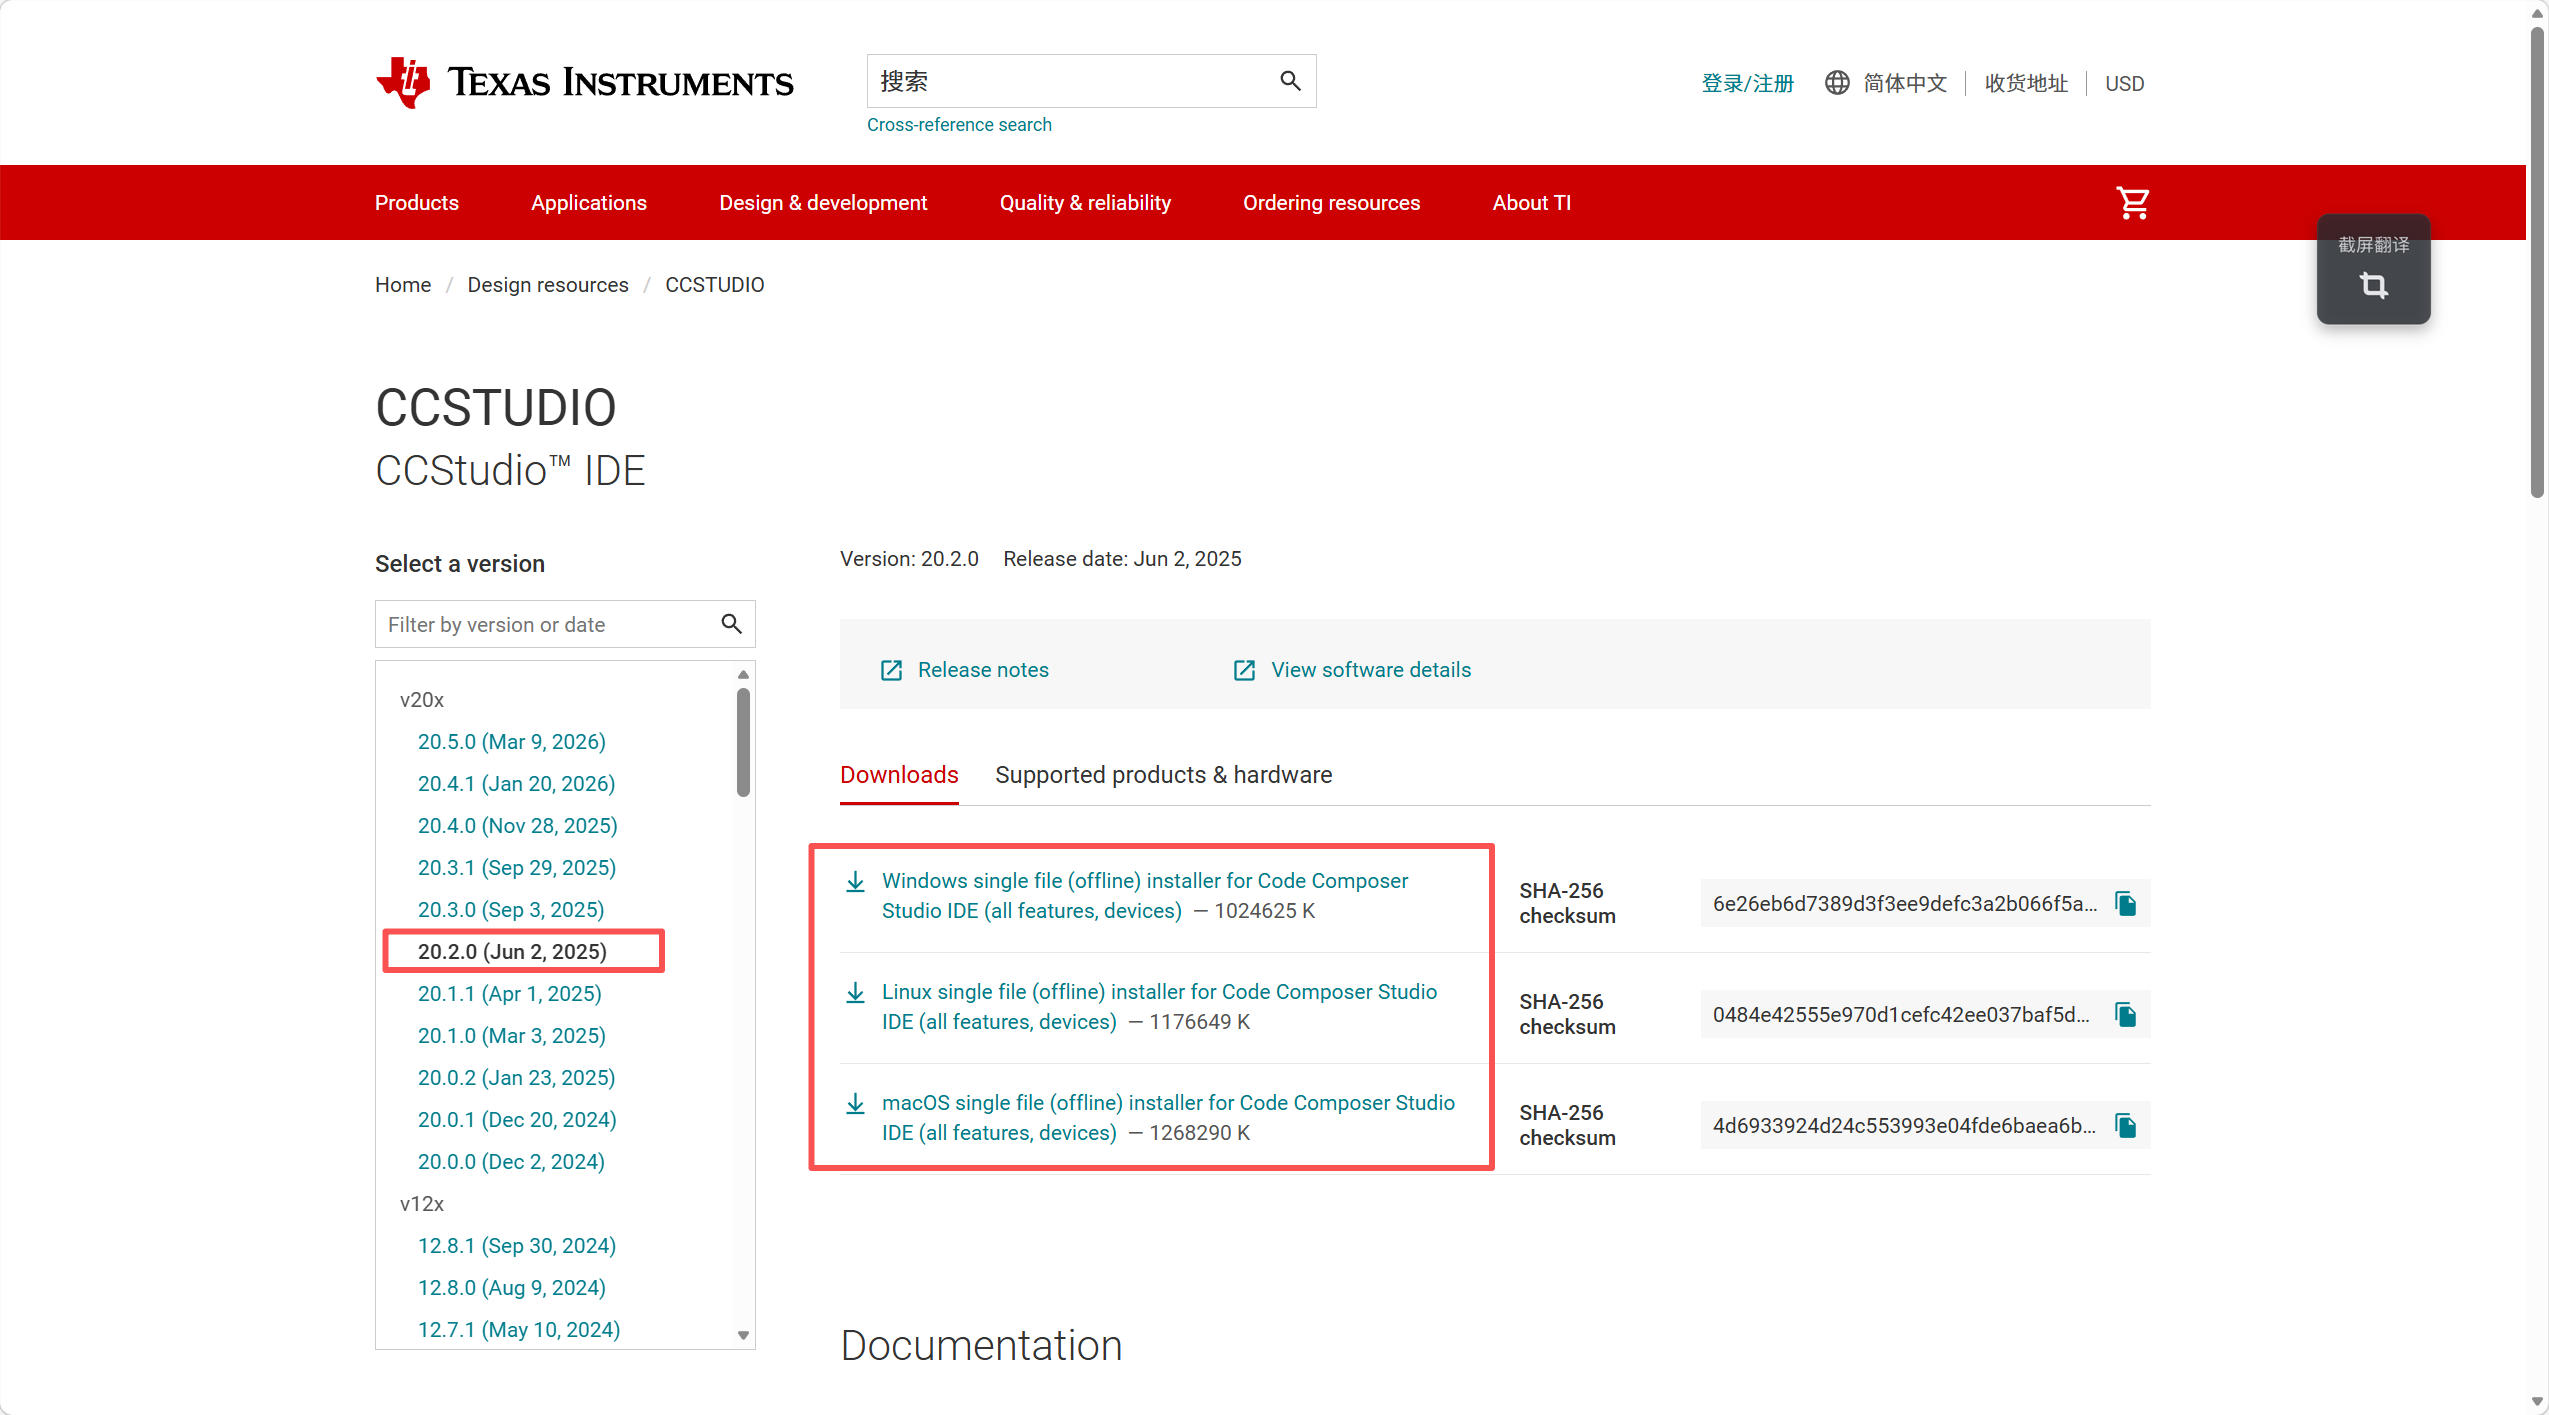
Task: Copy the Windows installer SHA-256 checksum
Action: 2126,904
